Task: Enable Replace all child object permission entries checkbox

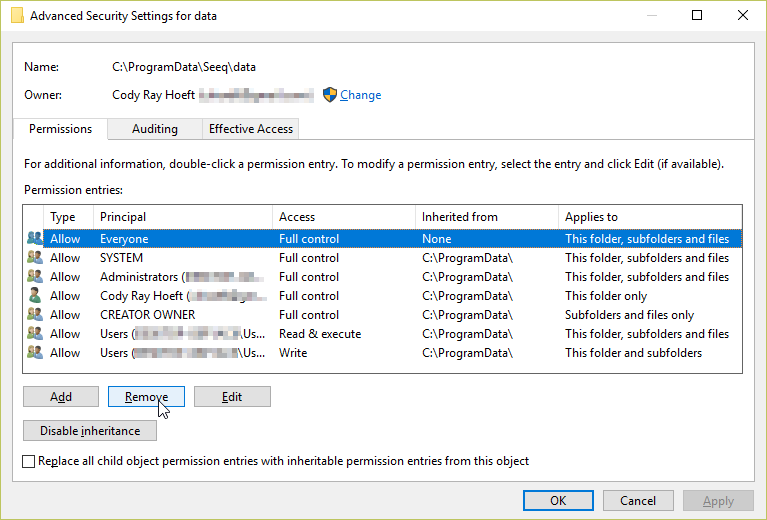Action: click(29, 461)
